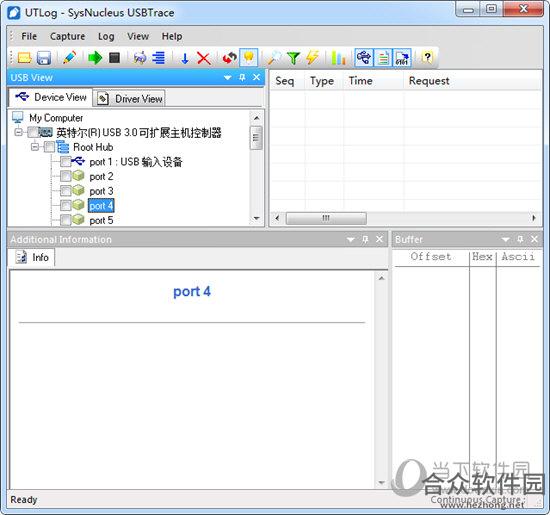
Task: Collapse the USB 3.0 host controller node
Action: coord(18,132)
